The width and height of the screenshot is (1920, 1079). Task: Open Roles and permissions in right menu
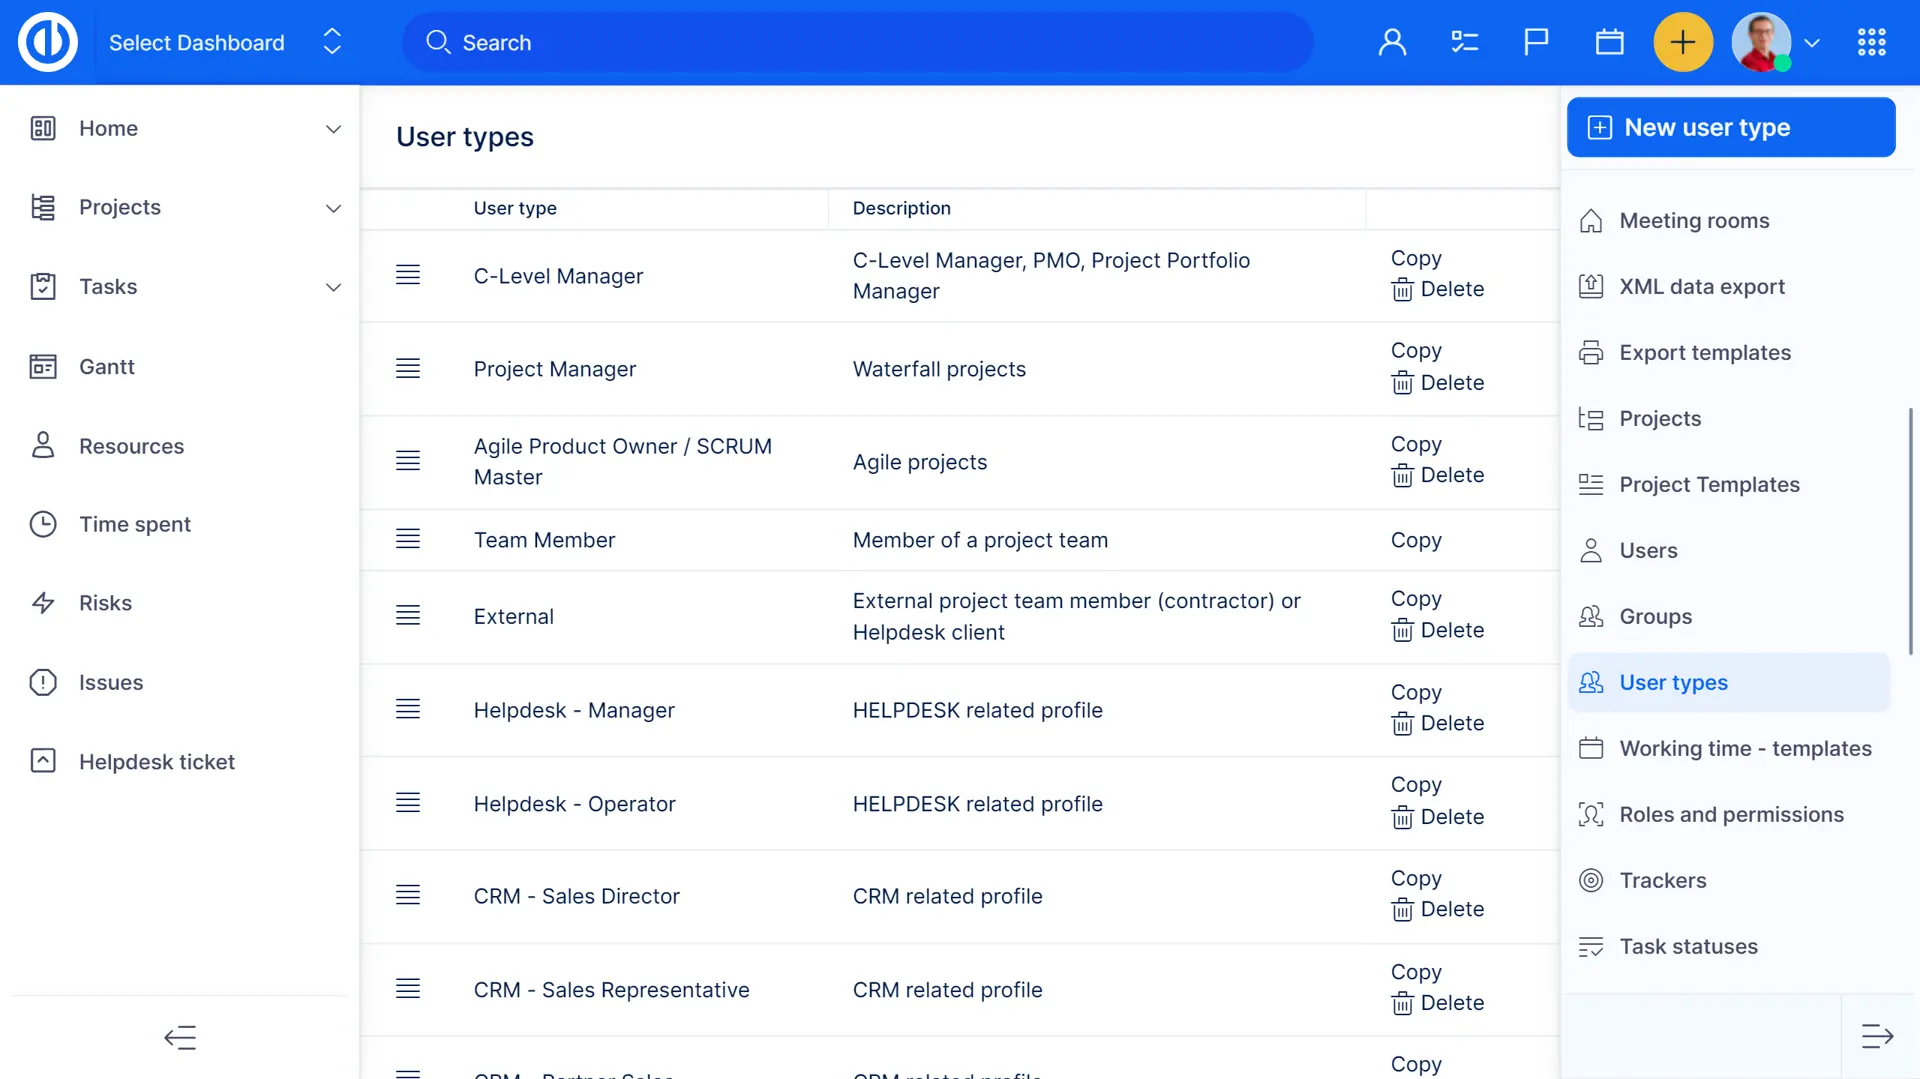click(x=1731, y=814)
